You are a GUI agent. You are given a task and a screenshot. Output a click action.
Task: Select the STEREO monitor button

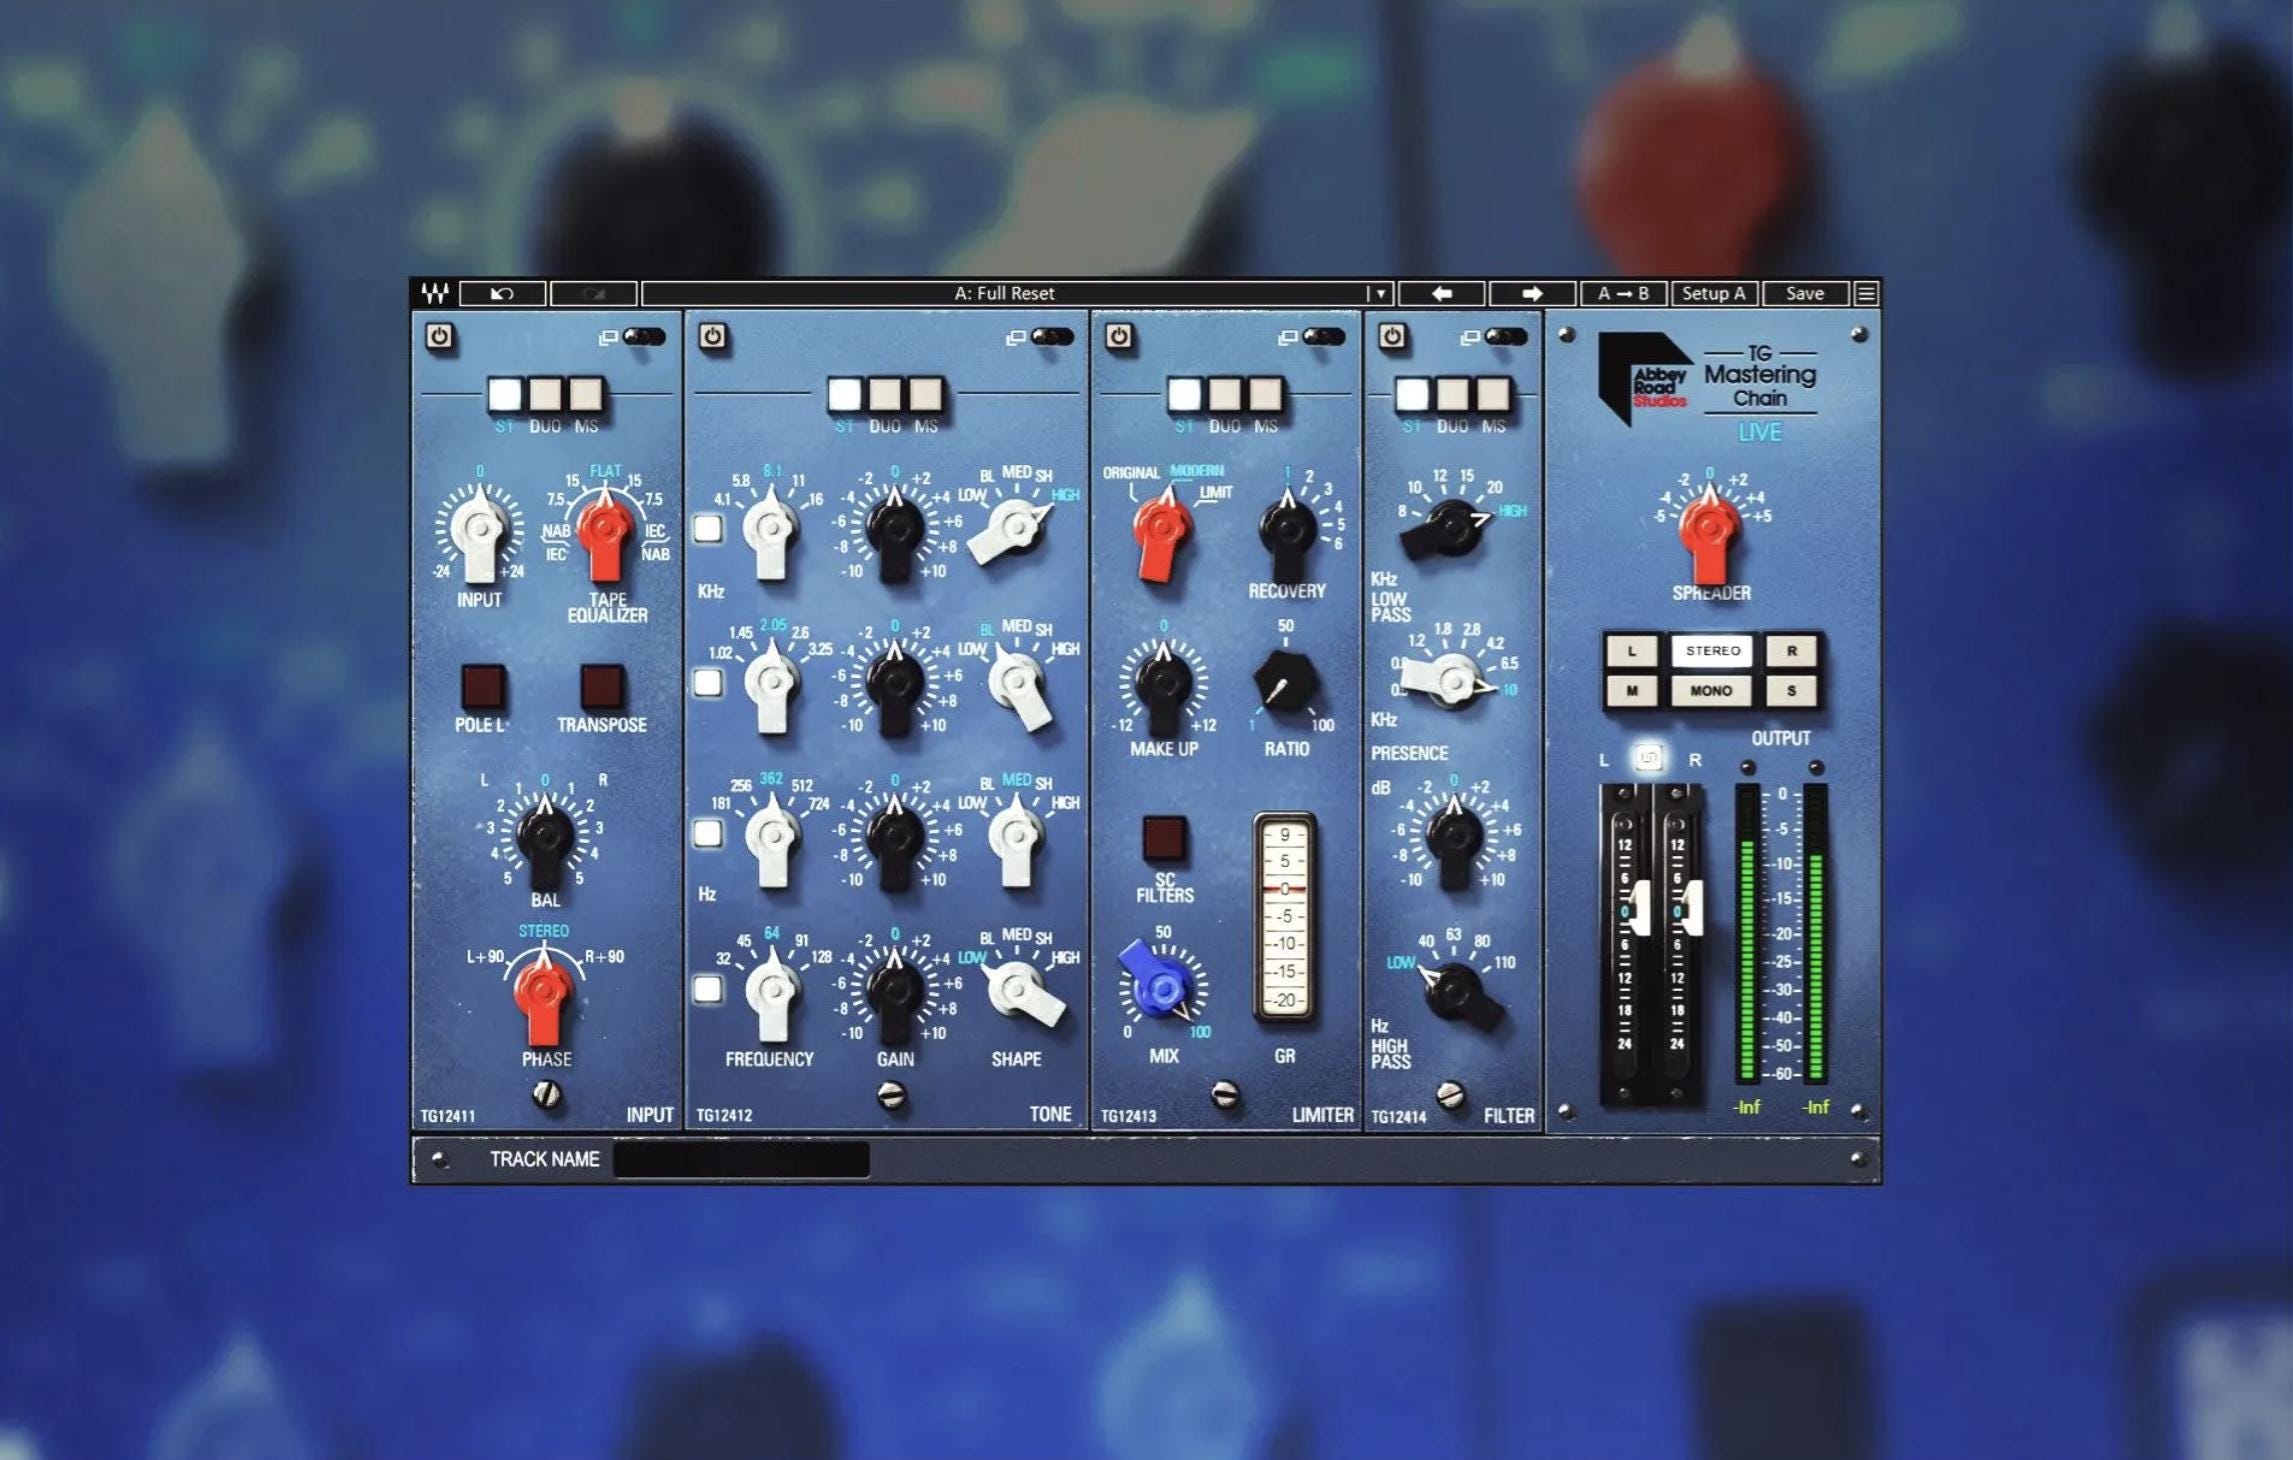[x=1712, y=651]
